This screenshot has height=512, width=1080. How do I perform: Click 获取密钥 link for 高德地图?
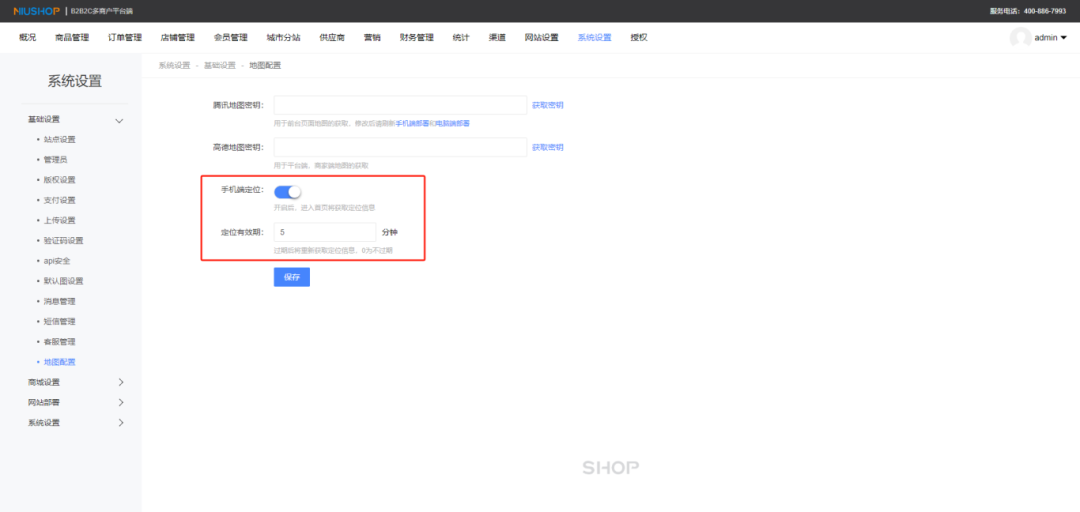[x=548, y=147]
